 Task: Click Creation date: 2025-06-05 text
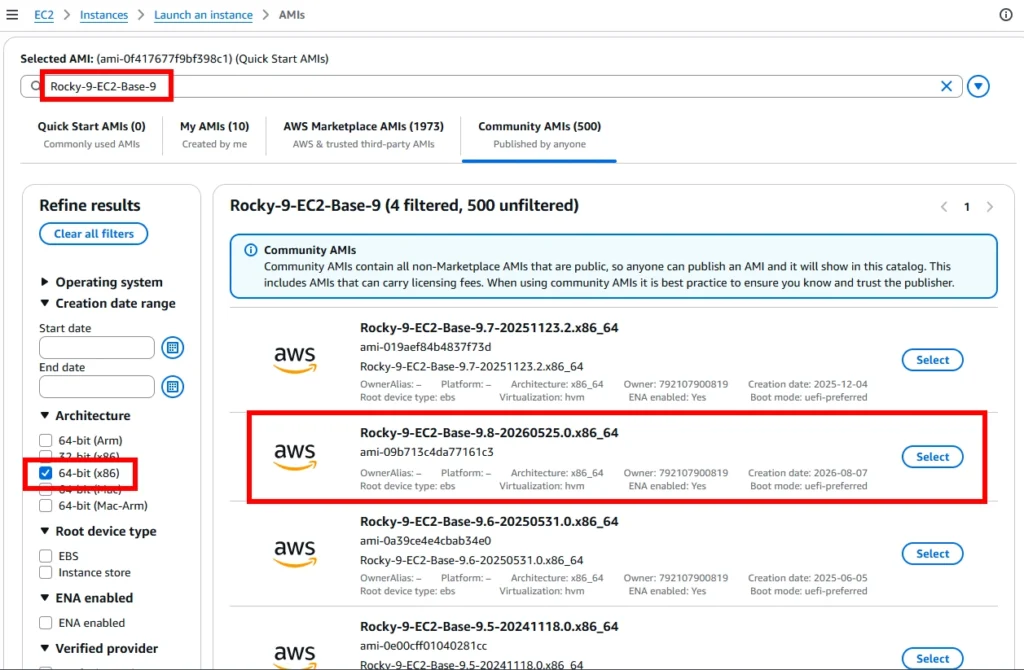(807, 578)
